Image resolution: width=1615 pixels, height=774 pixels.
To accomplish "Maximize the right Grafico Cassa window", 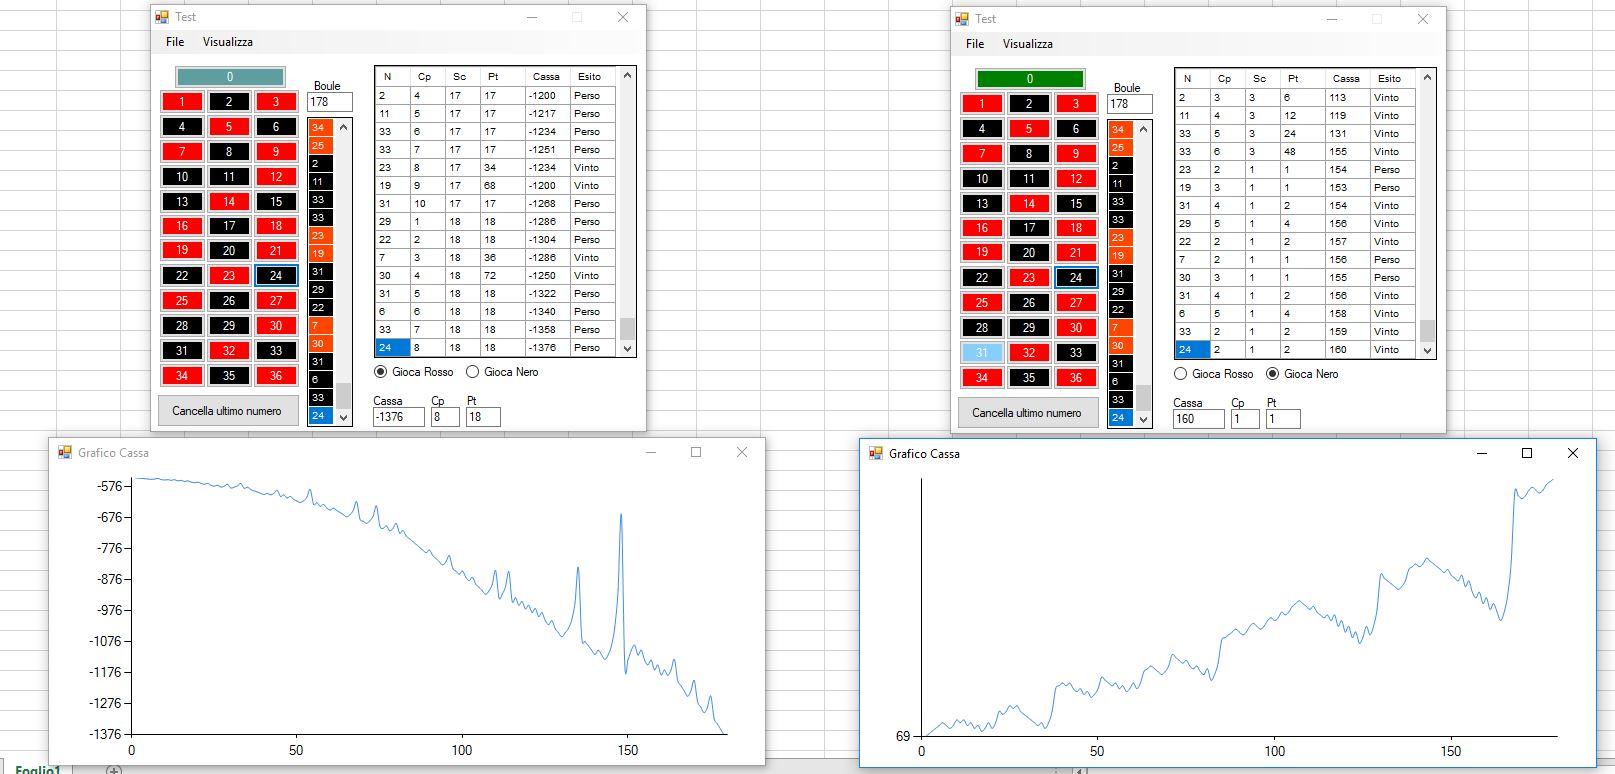I will pos(1527,454).
